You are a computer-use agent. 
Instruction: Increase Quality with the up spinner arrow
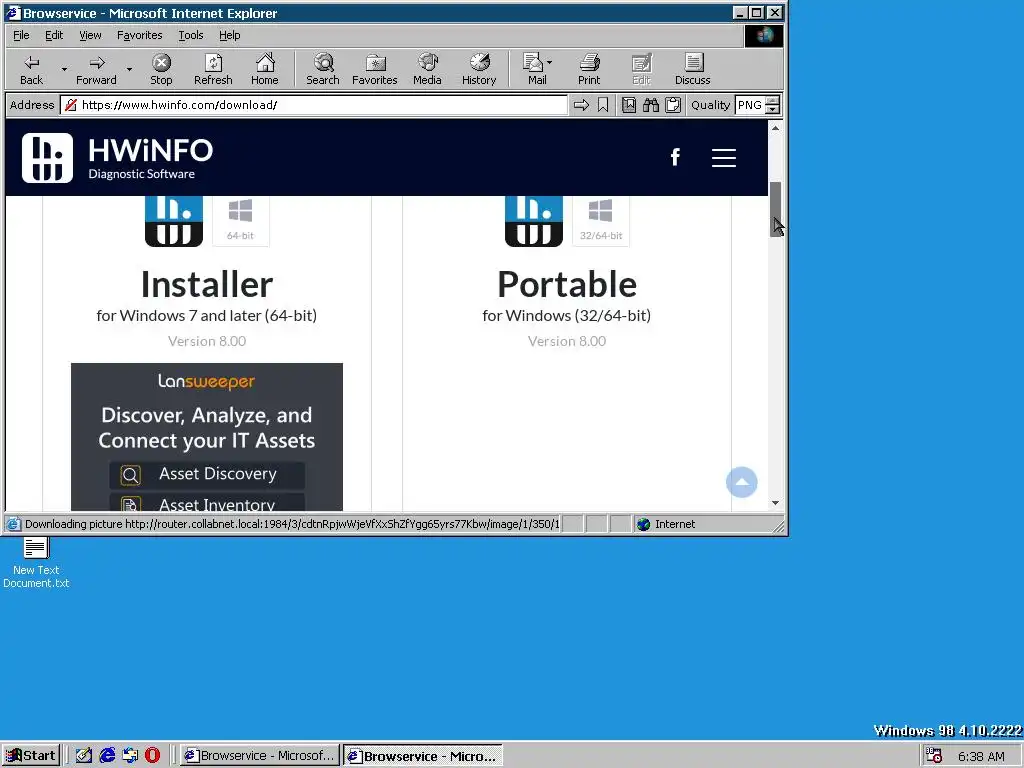pos(773,101)
